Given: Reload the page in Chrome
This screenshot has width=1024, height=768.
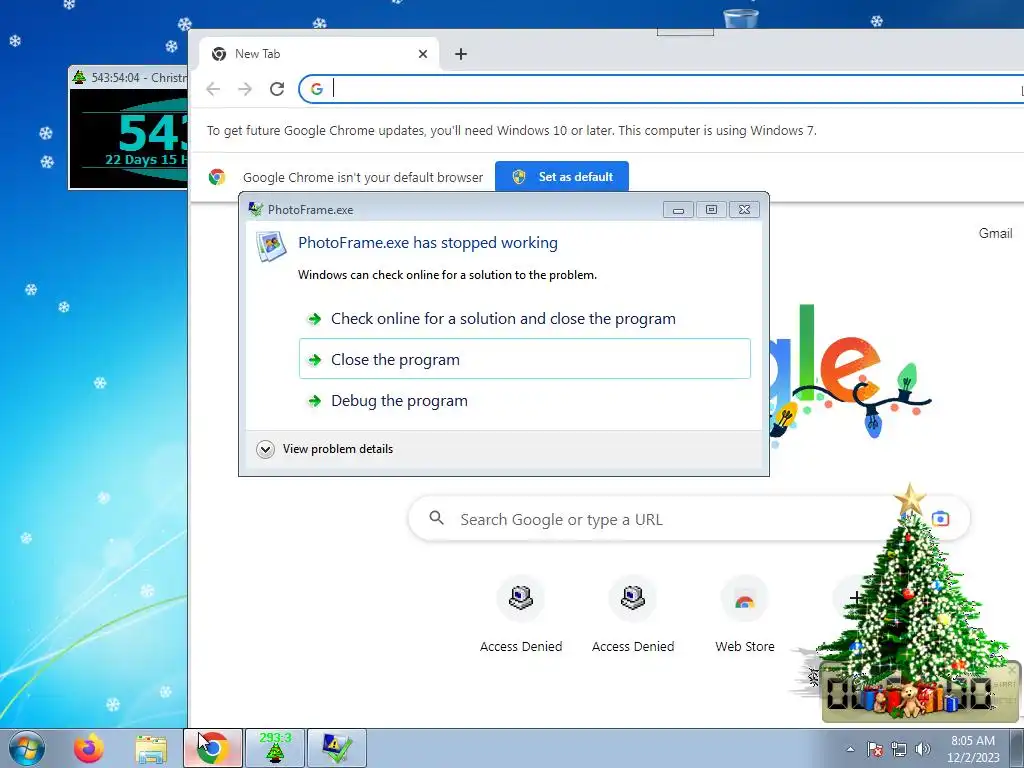Looking at the screenshot, I should click(x=277, y=89).
